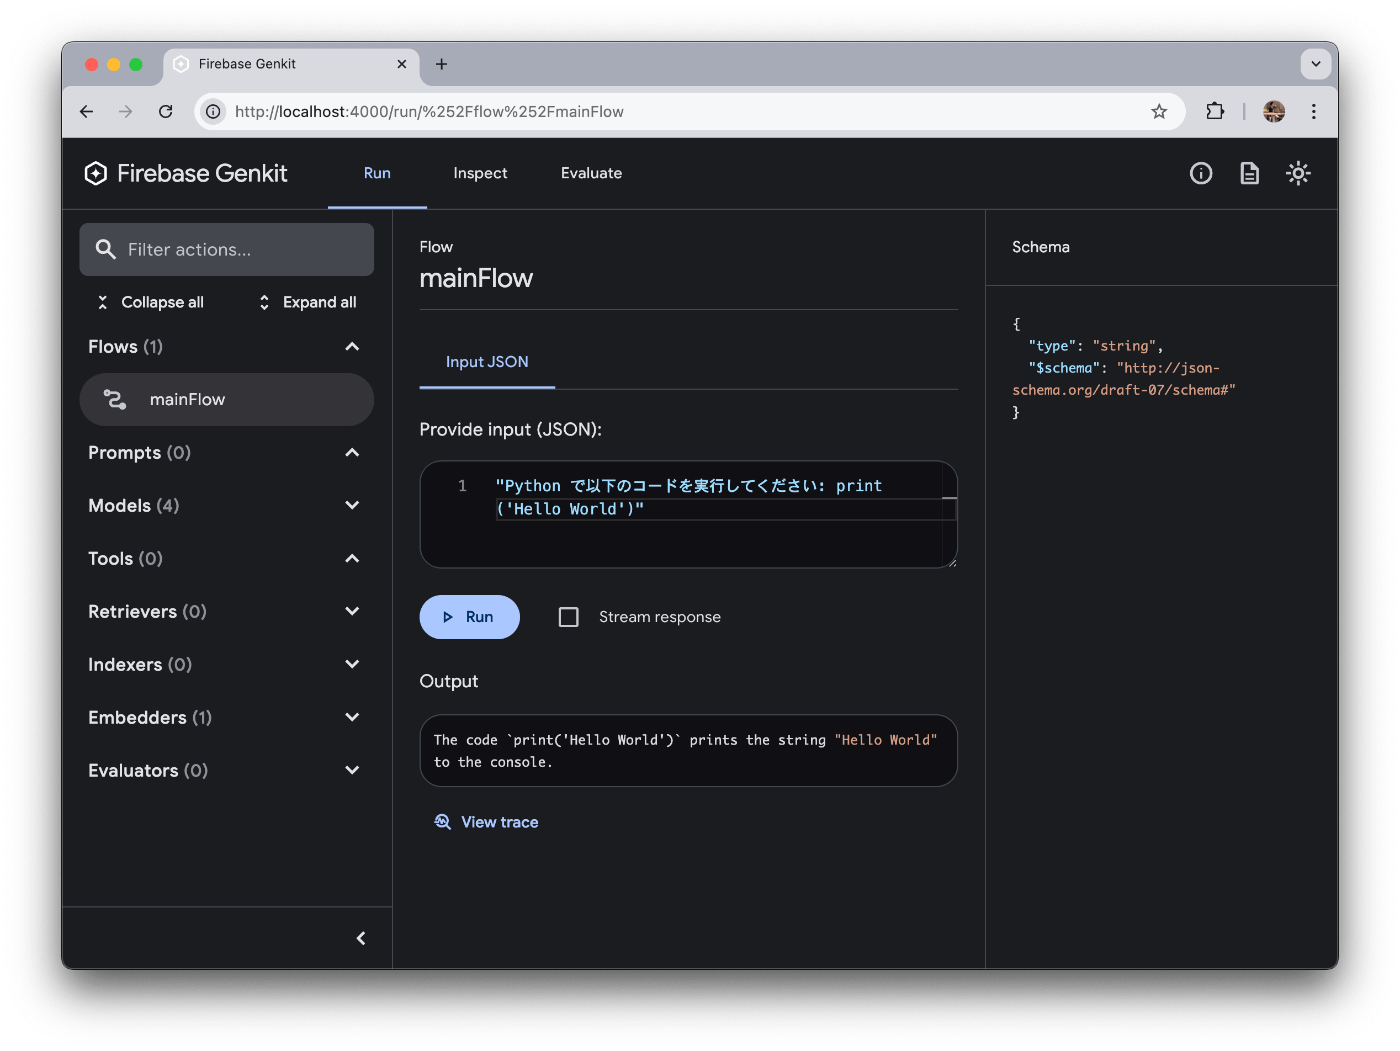Expand the Indexers section
Image resolution: width=1400 pixels, height=1051 pixels.
pyautogui.click(x=352, y=665)
